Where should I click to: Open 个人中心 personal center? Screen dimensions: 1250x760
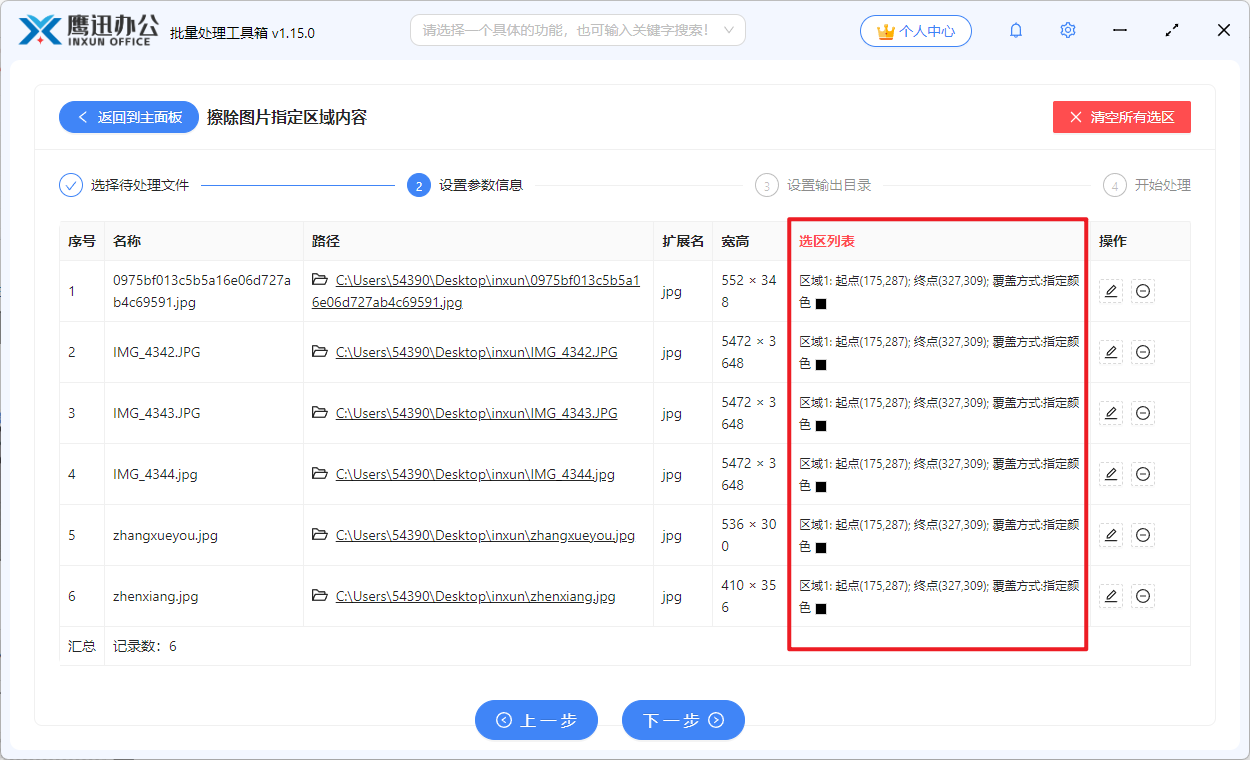tap(915, 30)
